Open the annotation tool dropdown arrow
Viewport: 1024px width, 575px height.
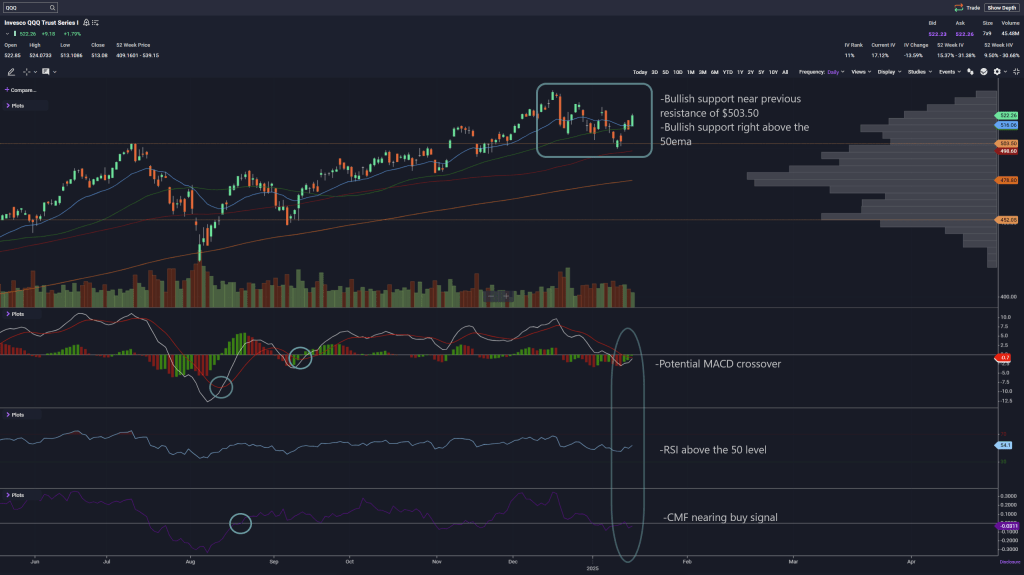[x=54, y=72]
